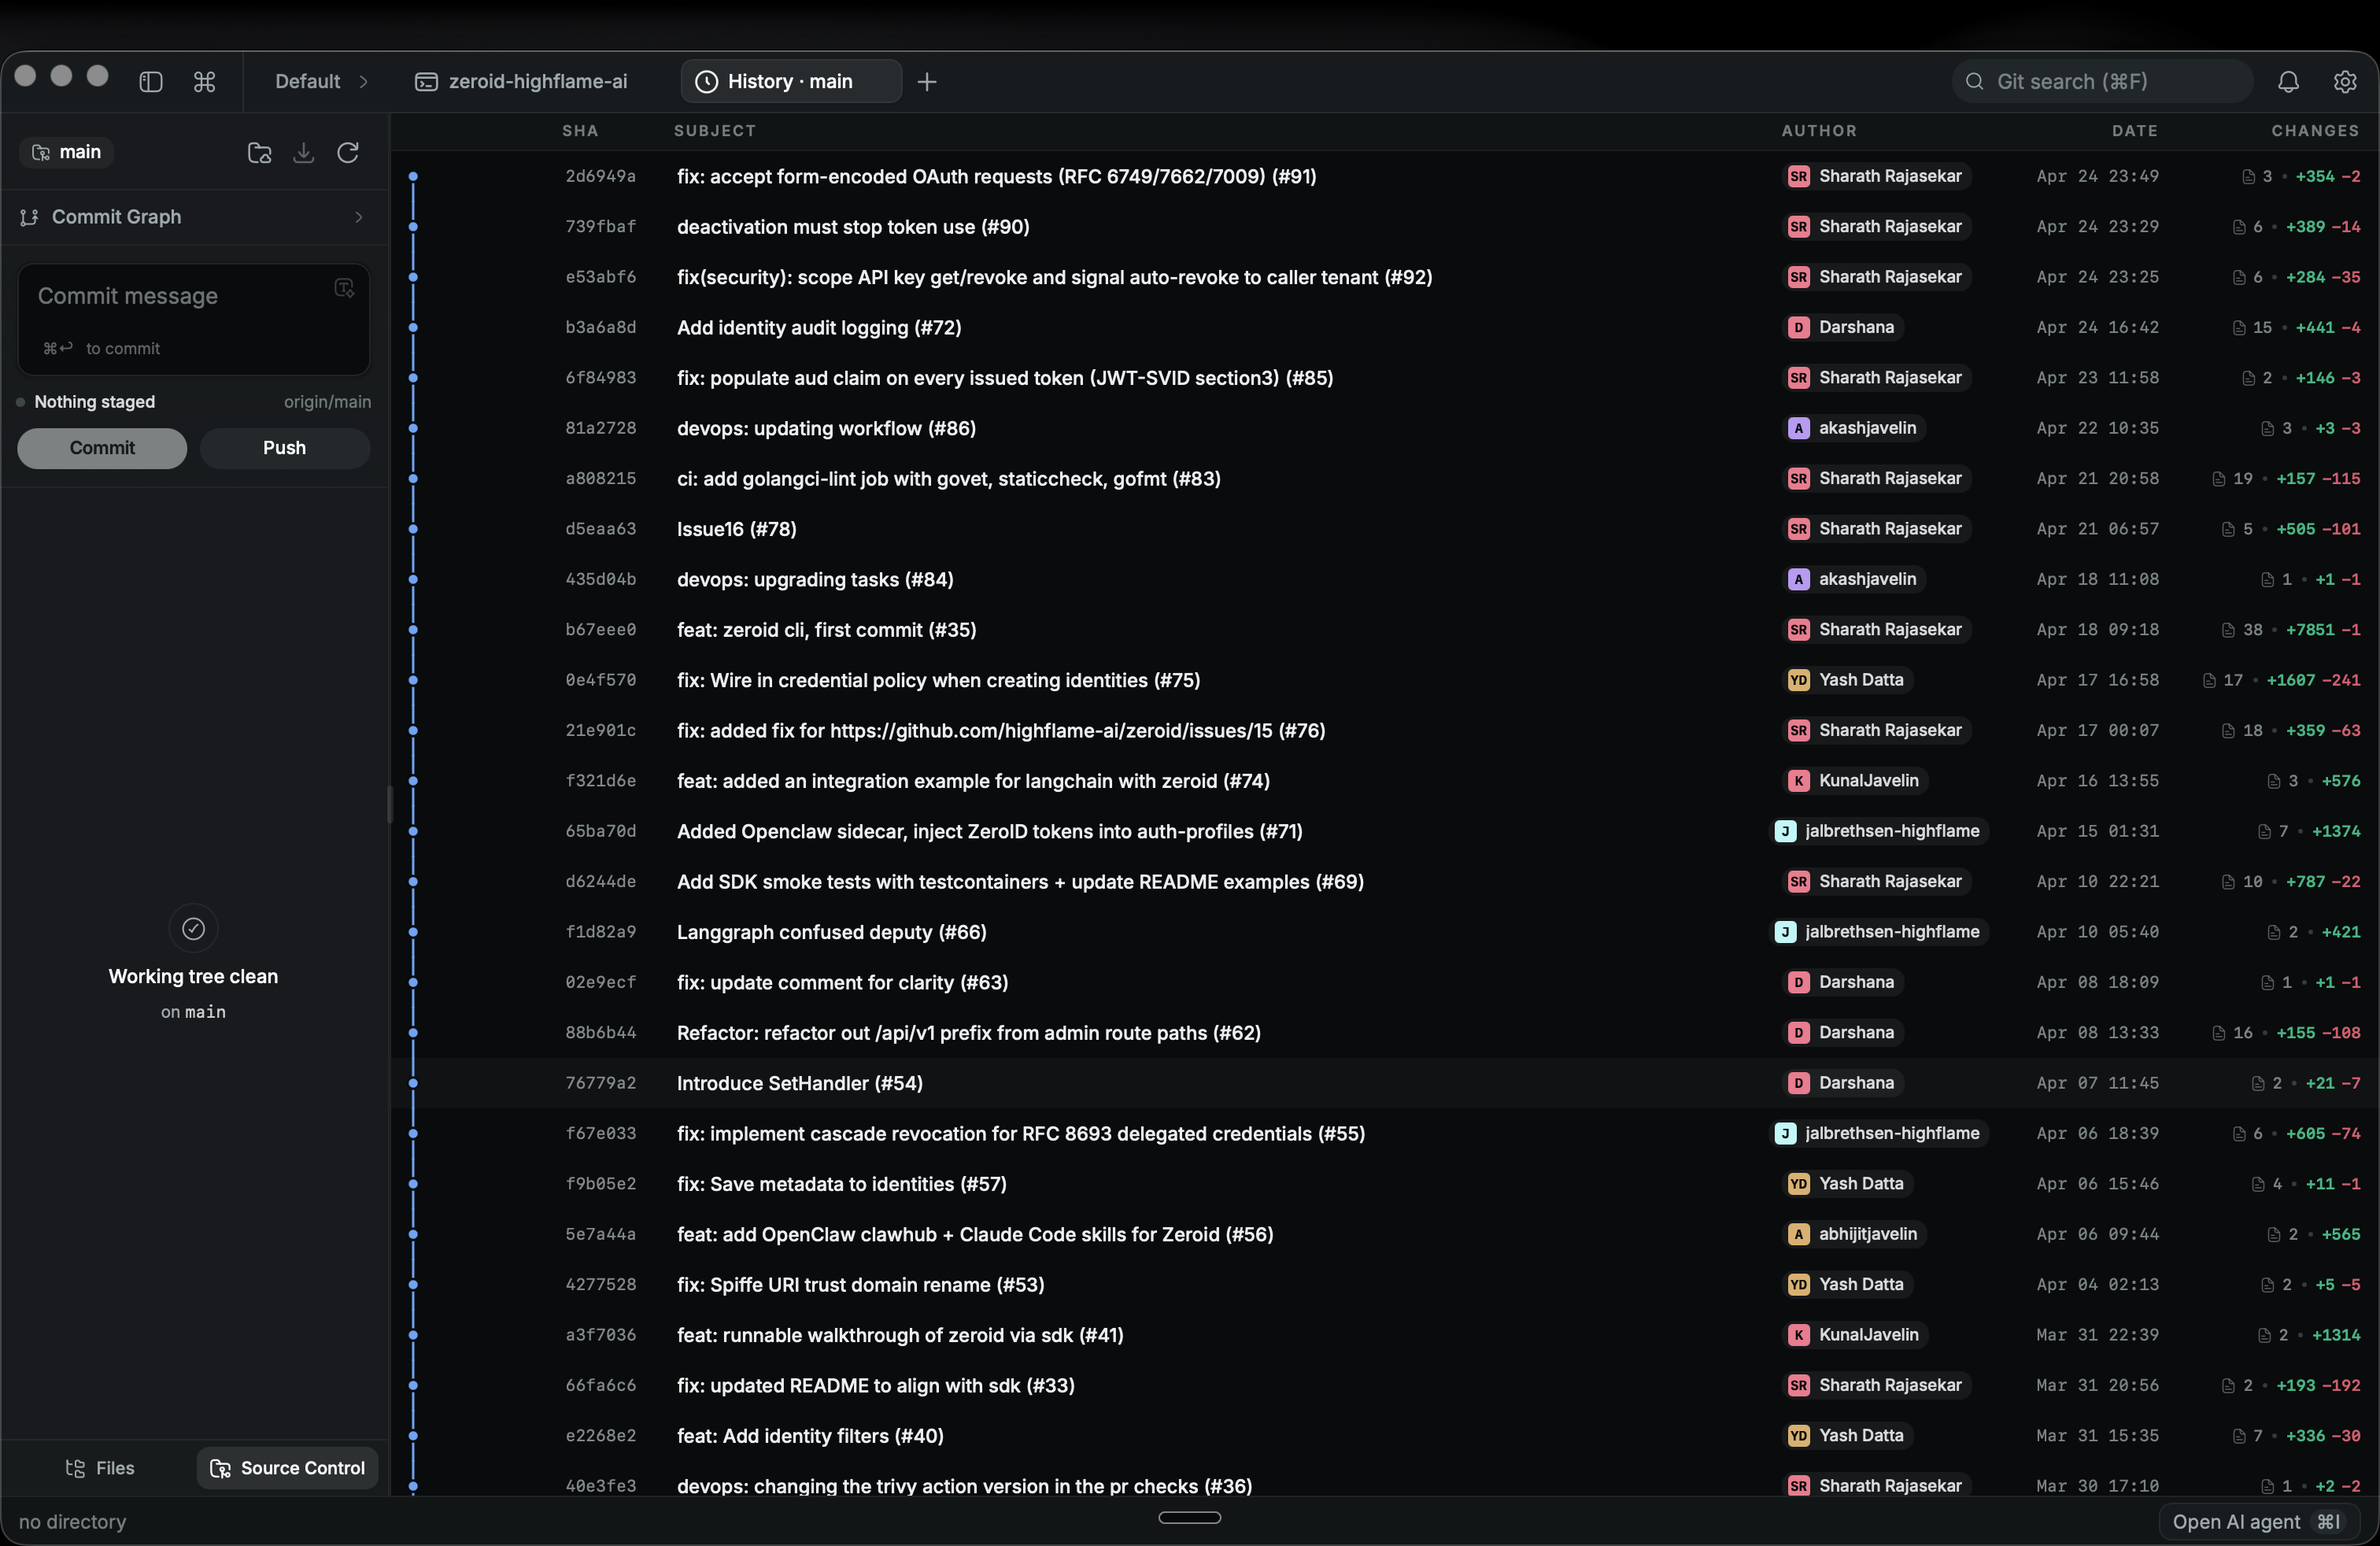The image size is (2380, 1546).
Task: Click the SUBJECT column header
Action: point(715,131)
